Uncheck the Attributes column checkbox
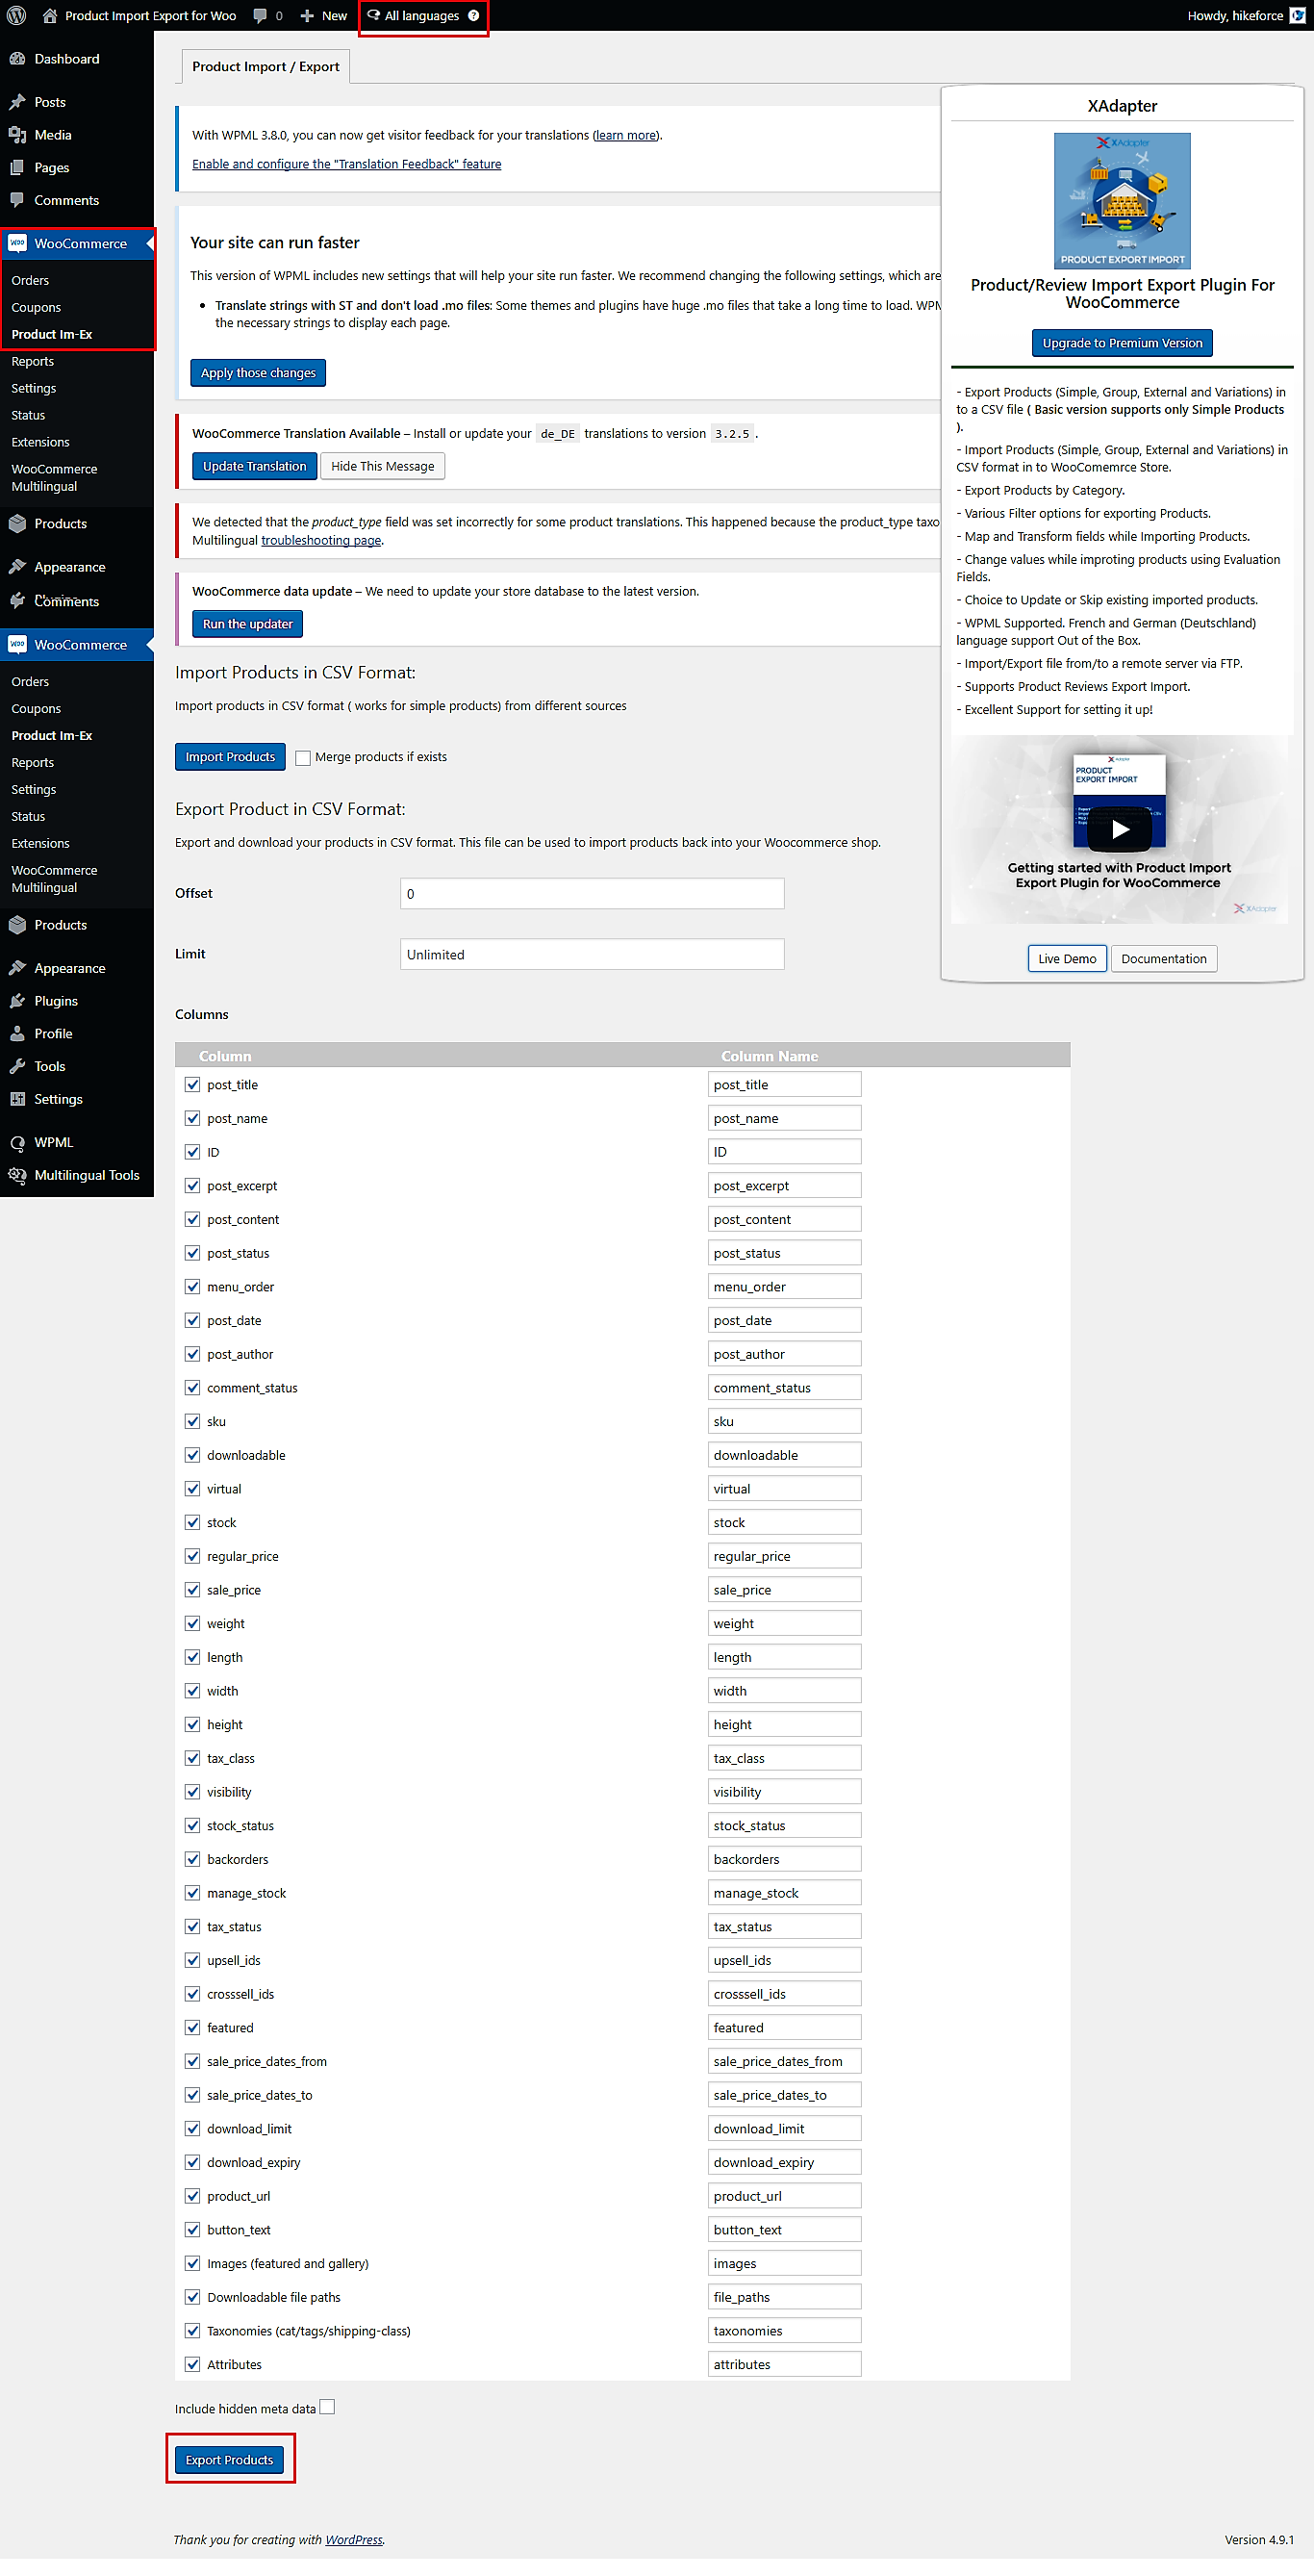This screenshot has width=1314, height=2576. tap(192, 2364)
